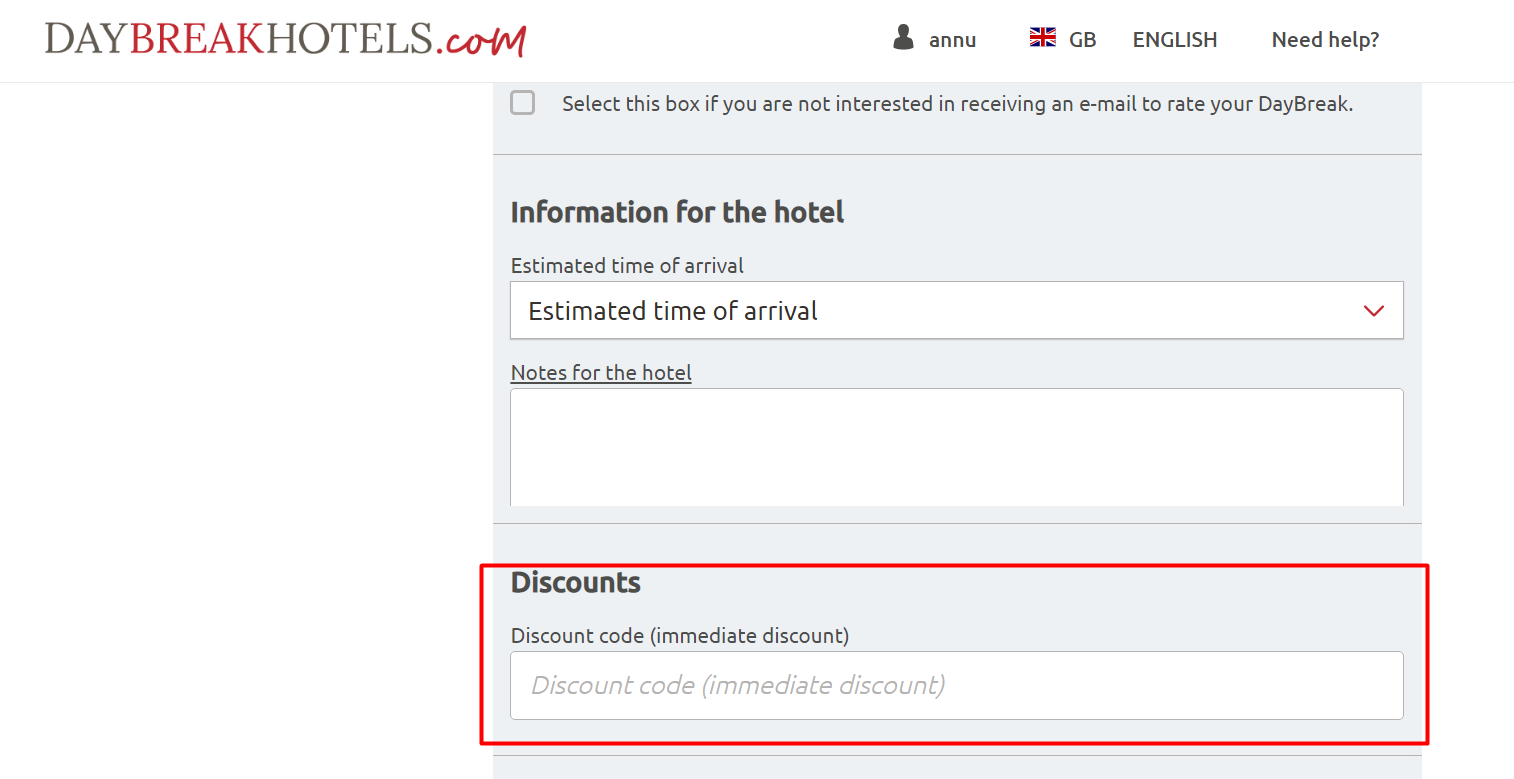Focus the Notes for the hotel text area
The image size is (1514, 779).
(956, 447)
